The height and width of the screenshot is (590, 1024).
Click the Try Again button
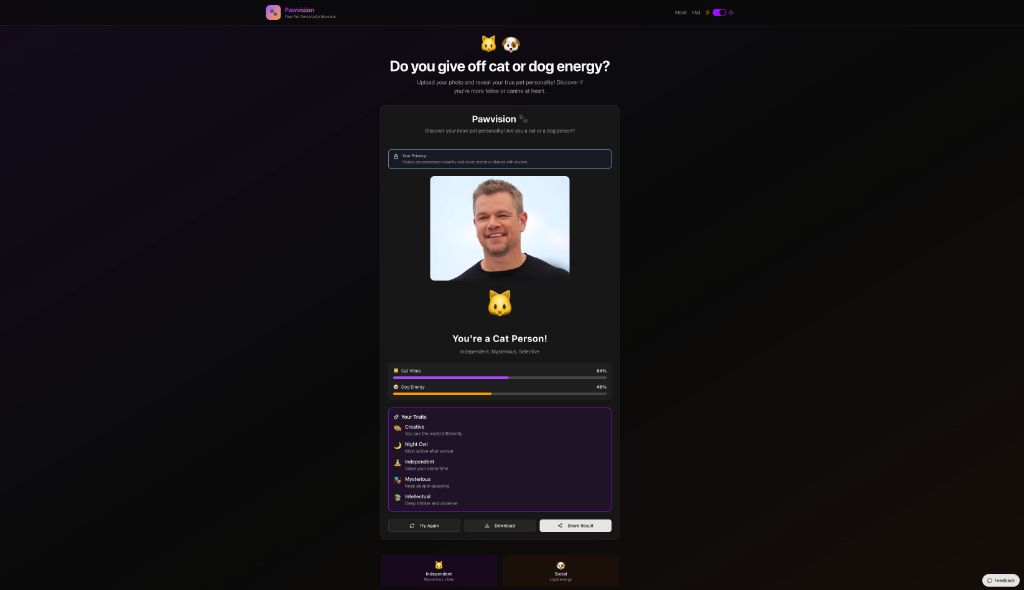click(424, 525)
